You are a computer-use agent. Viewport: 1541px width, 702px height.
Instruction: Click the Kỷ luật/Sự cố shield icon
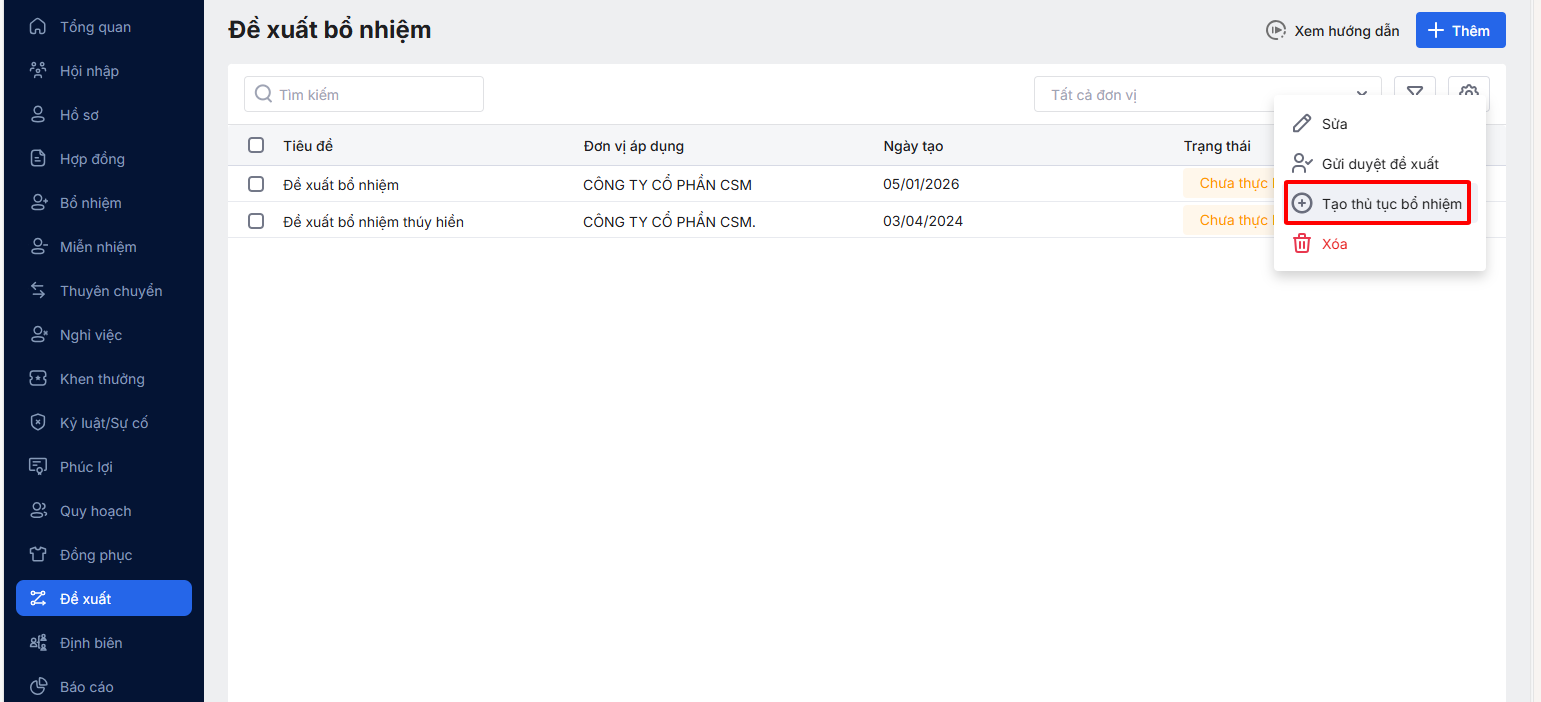pyautogui.click(x=38, y=423)
